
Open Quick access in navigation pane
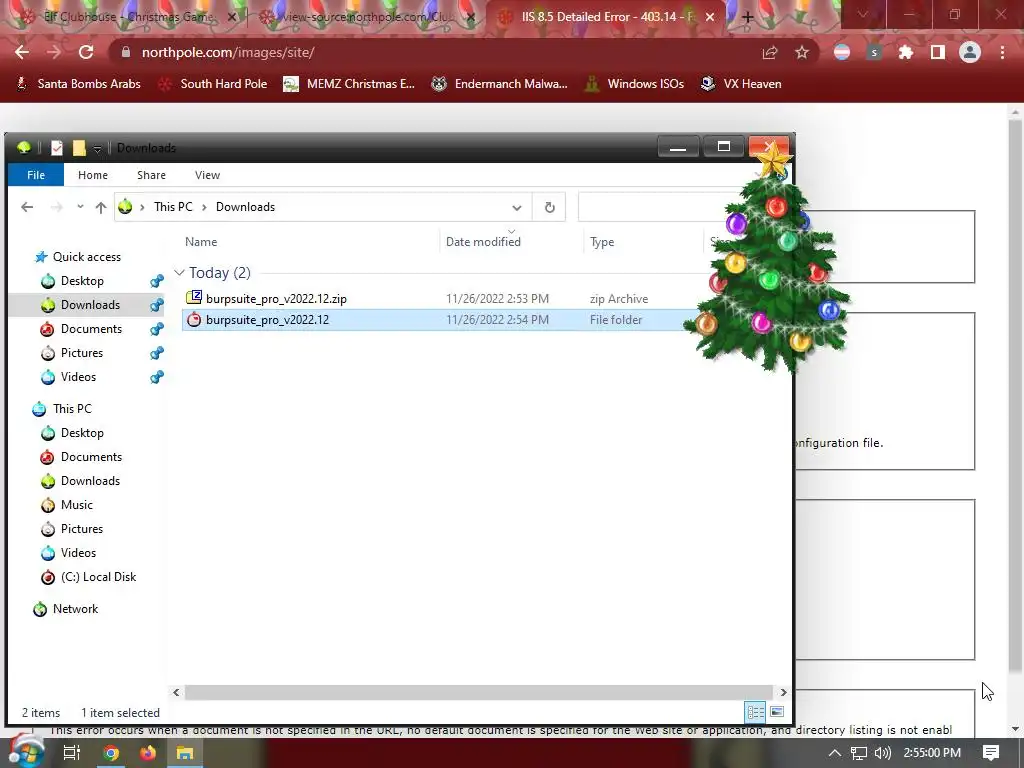tap(86, 257)
